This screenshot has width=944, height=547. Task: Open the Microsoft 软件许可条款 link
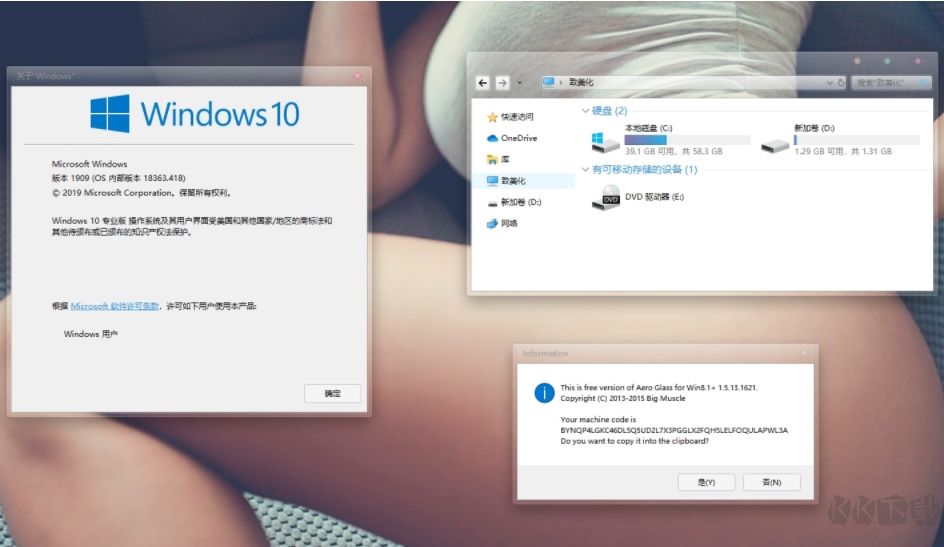coord(114,306)
